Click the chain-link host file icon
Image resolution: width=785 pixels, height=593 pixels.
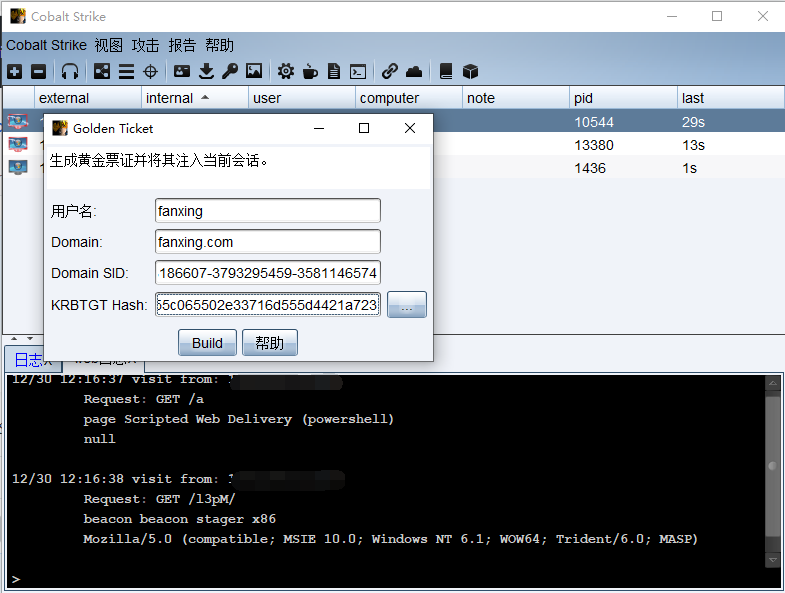click(389, 72)
